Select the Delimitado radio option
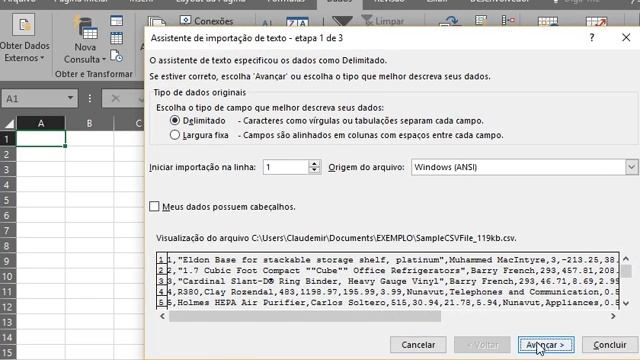Image resolution: width=640 pixels, height=360 pixels. coord(175,120)
